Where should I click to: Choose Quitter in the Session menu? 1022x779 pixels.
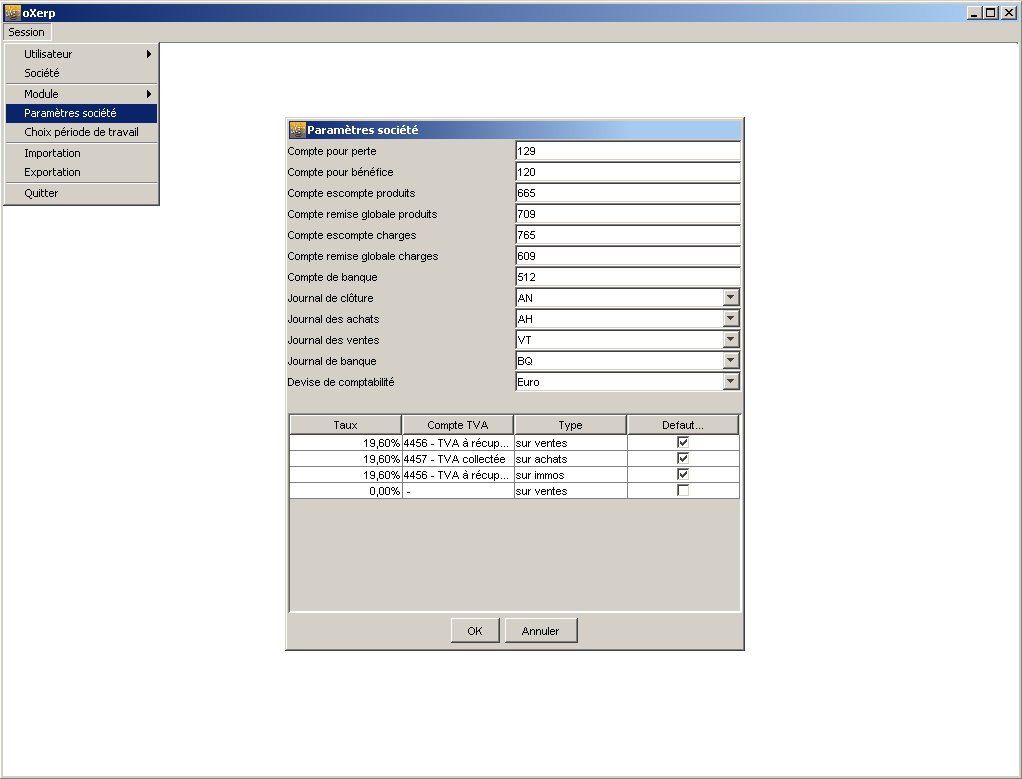(81, 193)
